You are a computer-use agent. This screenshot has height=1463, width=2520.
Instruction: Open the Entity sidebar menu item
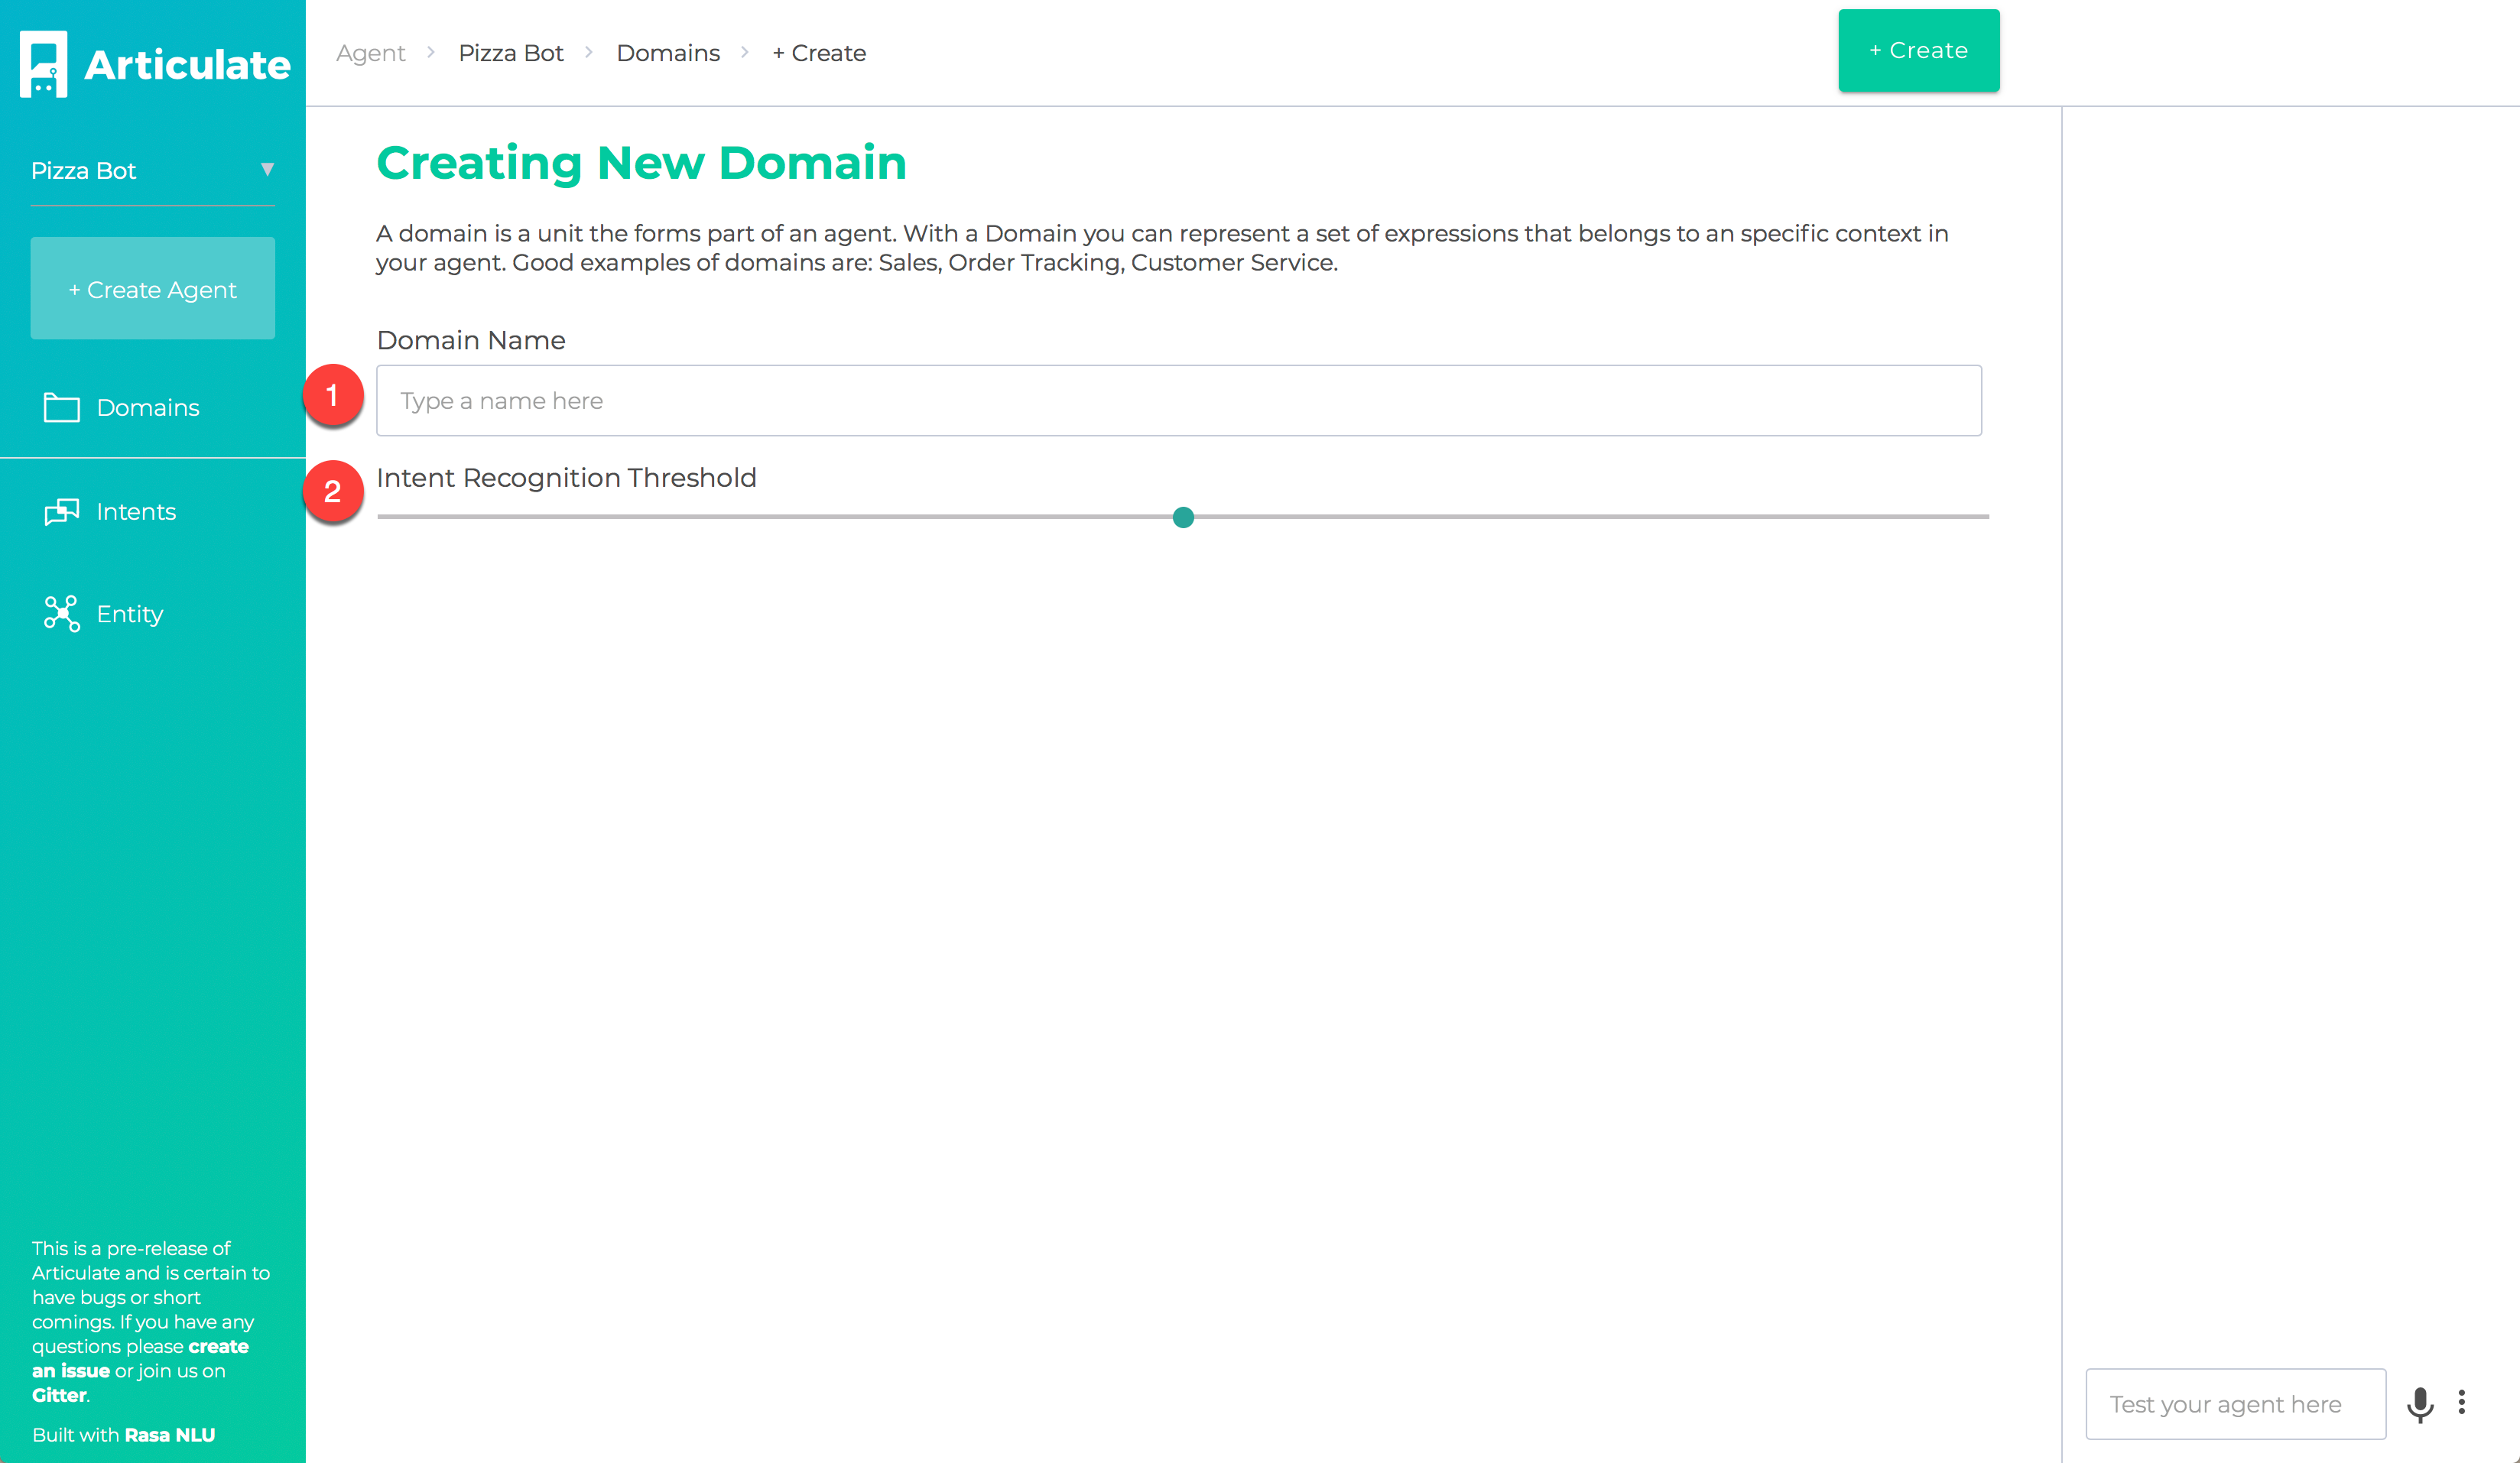[x=152, y=613]
